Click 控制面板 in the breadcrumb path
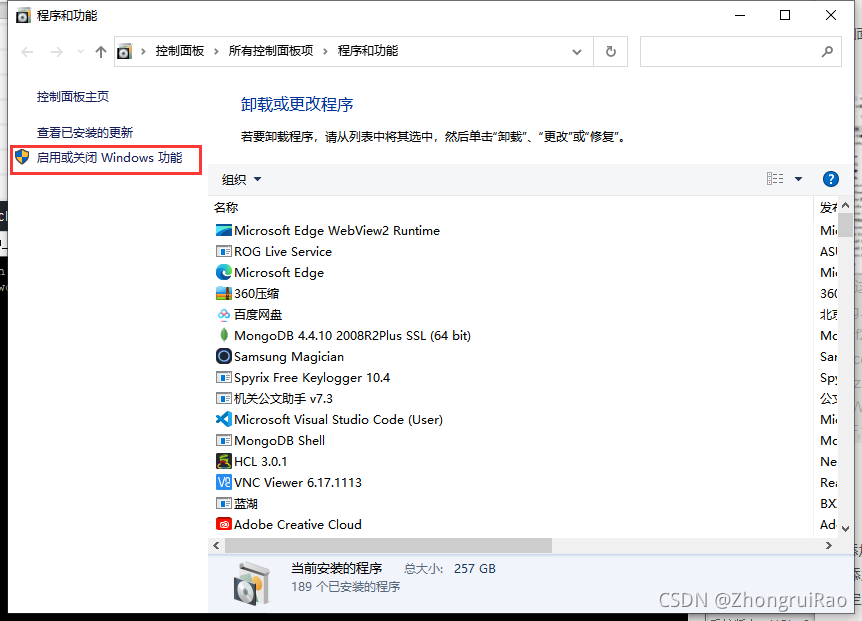Screen dimensions: 862x621 [x=180, y=51]
